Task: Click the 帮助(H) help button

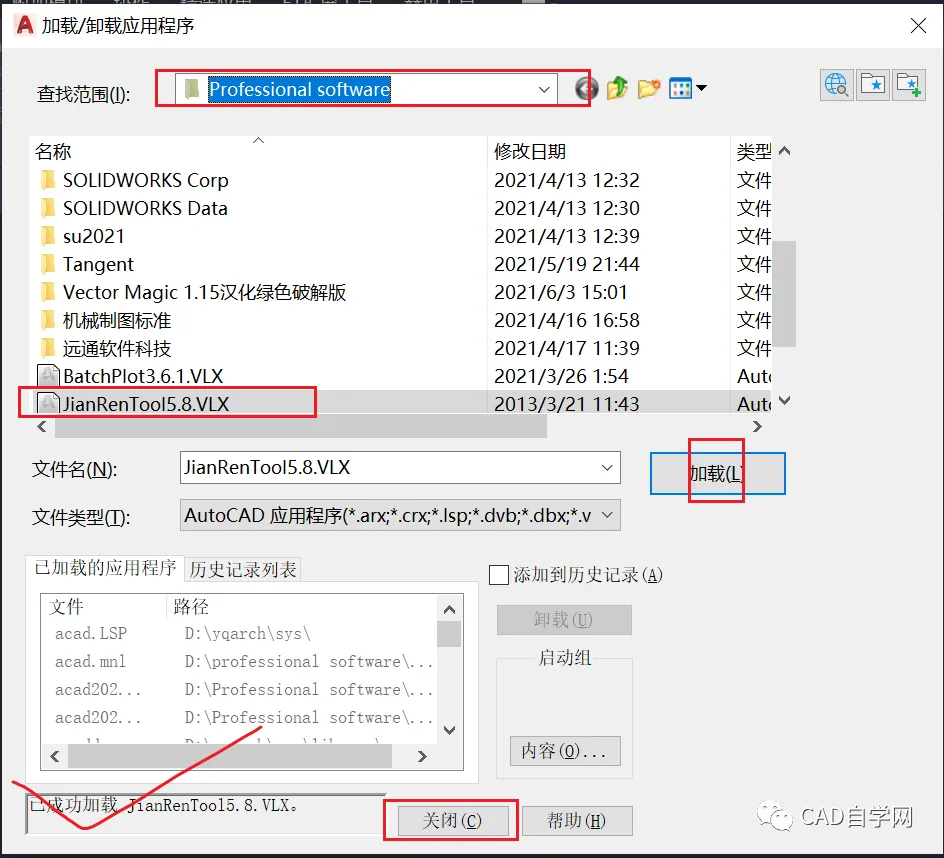Action: click(577, 821)
